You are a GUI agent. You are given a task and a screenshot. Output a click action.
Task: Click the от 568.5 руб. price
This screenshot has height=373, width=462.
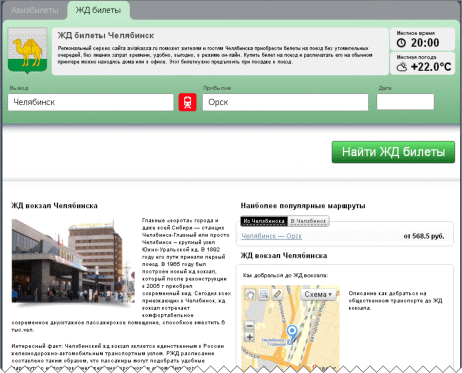(x=424, y=236)
